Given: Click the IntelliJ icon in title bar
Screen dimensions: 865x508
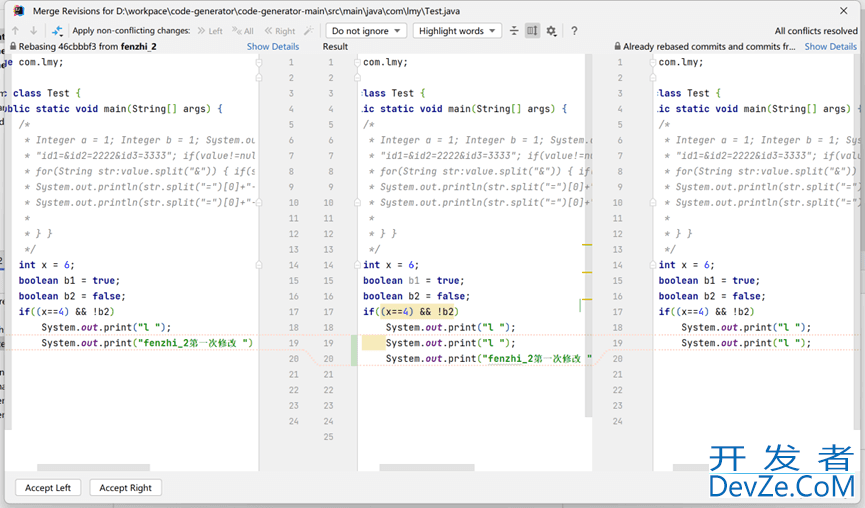Looking at the screenshot, I should 19,10.
